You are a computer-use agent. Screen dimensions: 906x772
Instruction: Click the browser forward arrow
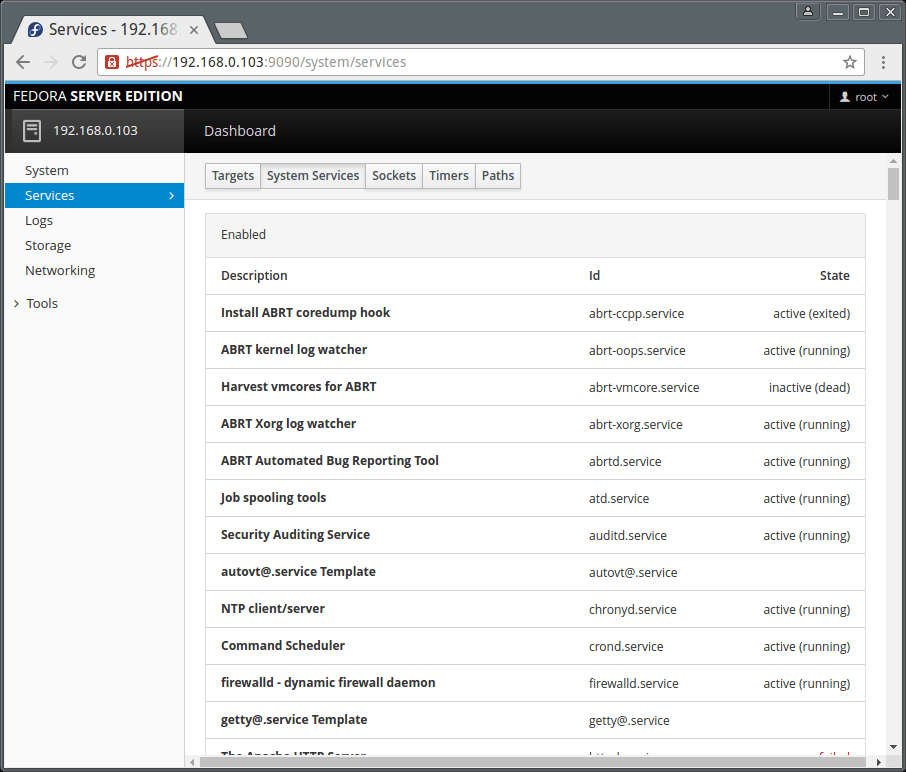[x=51, y=62]
